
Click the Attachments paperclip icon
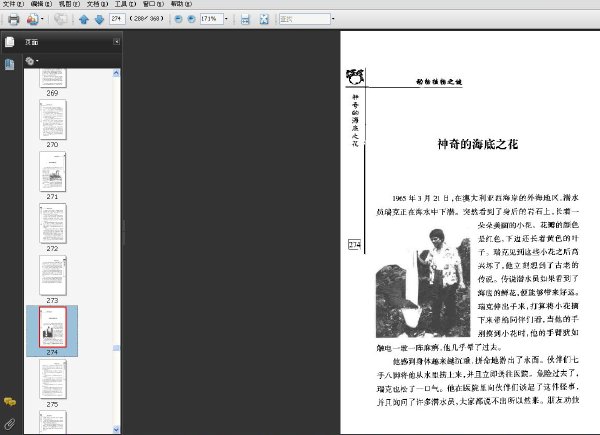point(10,424)
